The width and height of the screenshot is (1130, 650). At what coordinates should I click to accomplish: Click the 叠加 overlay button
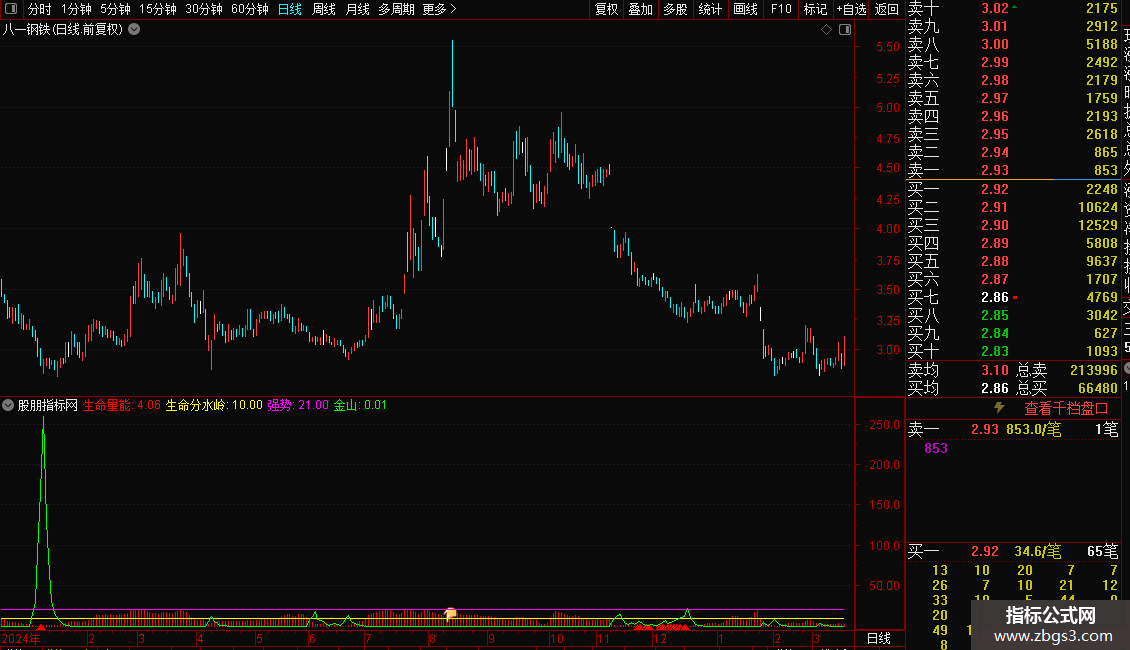point(641,9)
